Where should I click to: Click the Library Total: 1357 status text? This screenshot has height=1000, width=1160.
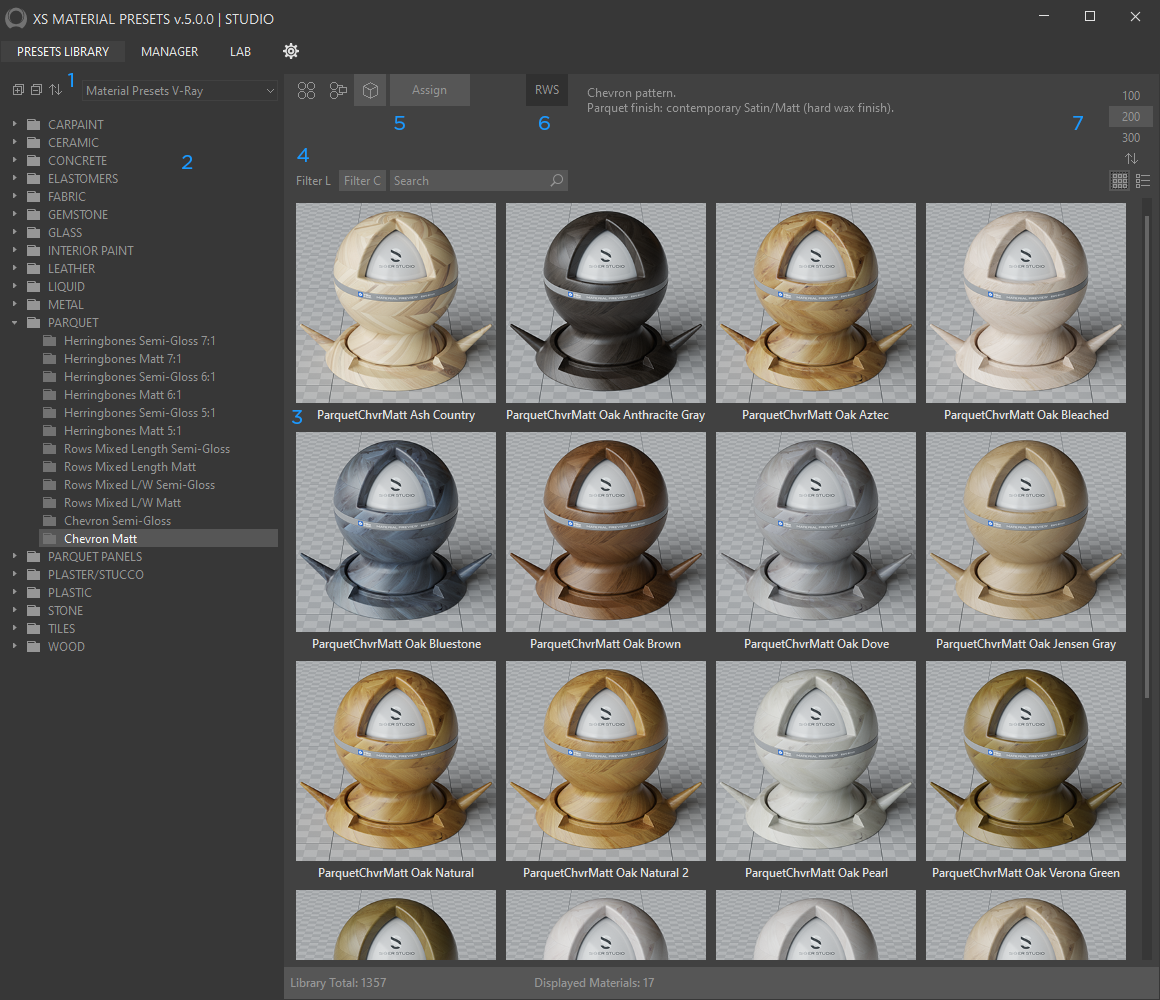(x=338, y=983)
